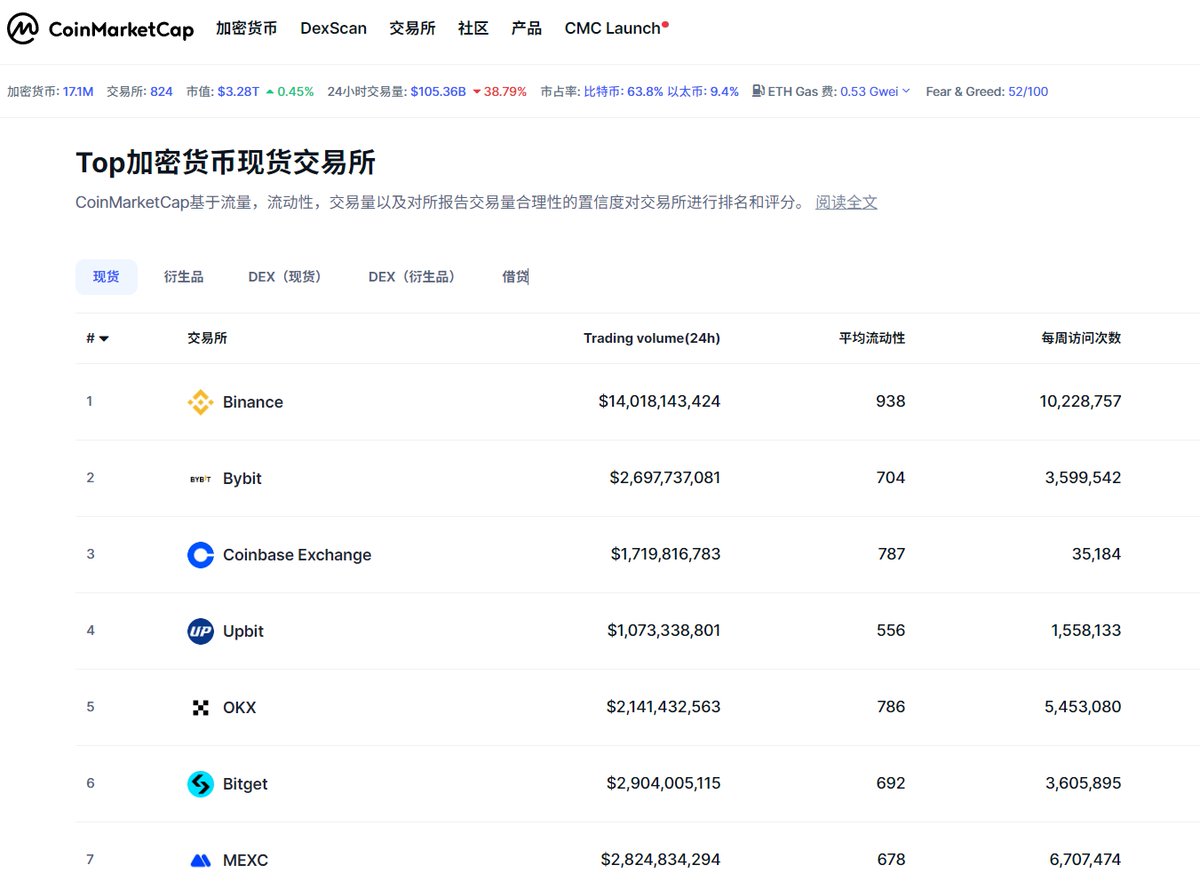The width and height of the screenshot is (1200, 889).
Task: Open the CMC Launch menu item
Action: [616, 28]
